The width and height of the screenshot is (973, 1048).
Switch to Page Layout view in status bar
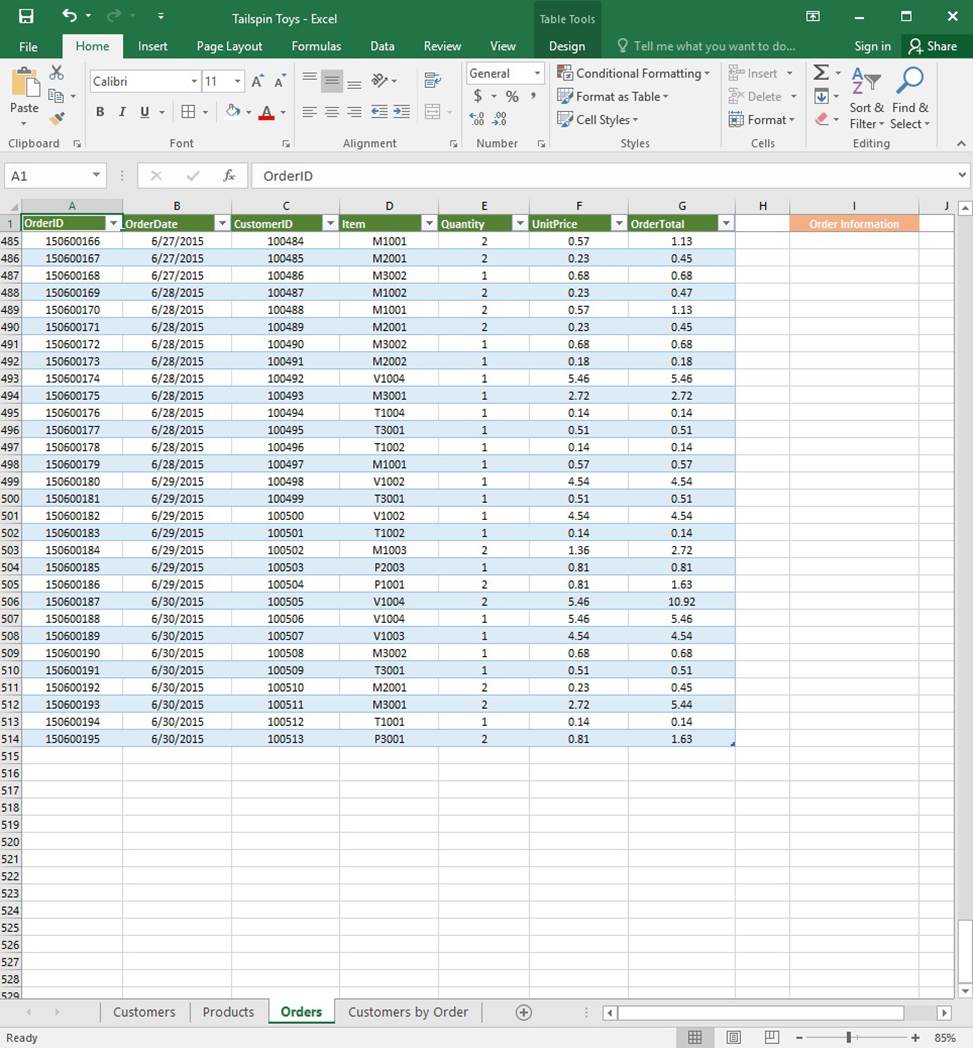733,1038
